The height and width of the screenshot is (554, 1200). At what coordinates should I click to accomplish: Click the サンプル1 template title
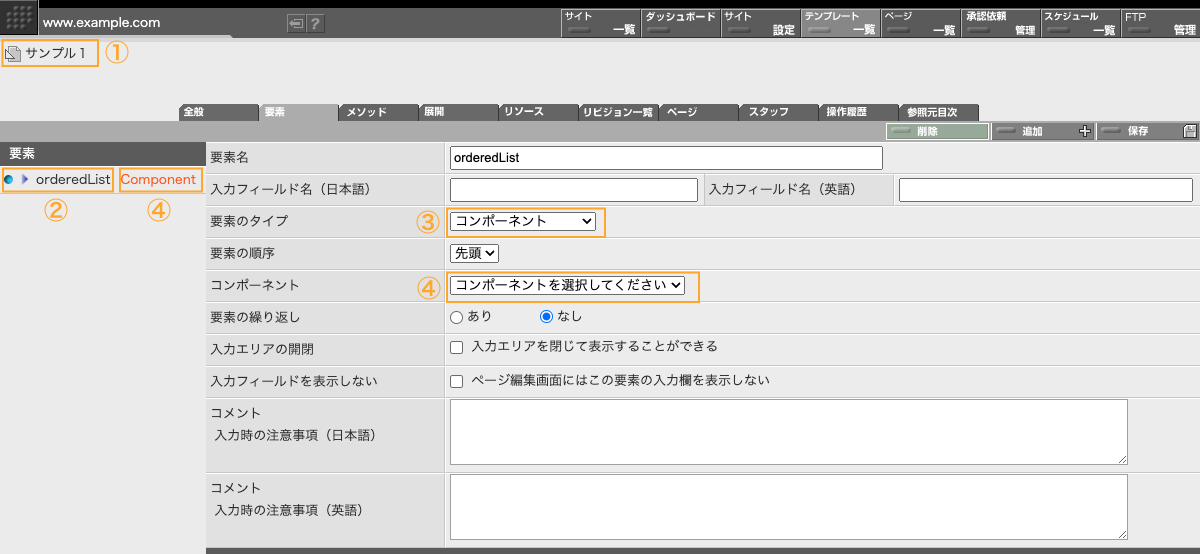[x=56, y=53]
